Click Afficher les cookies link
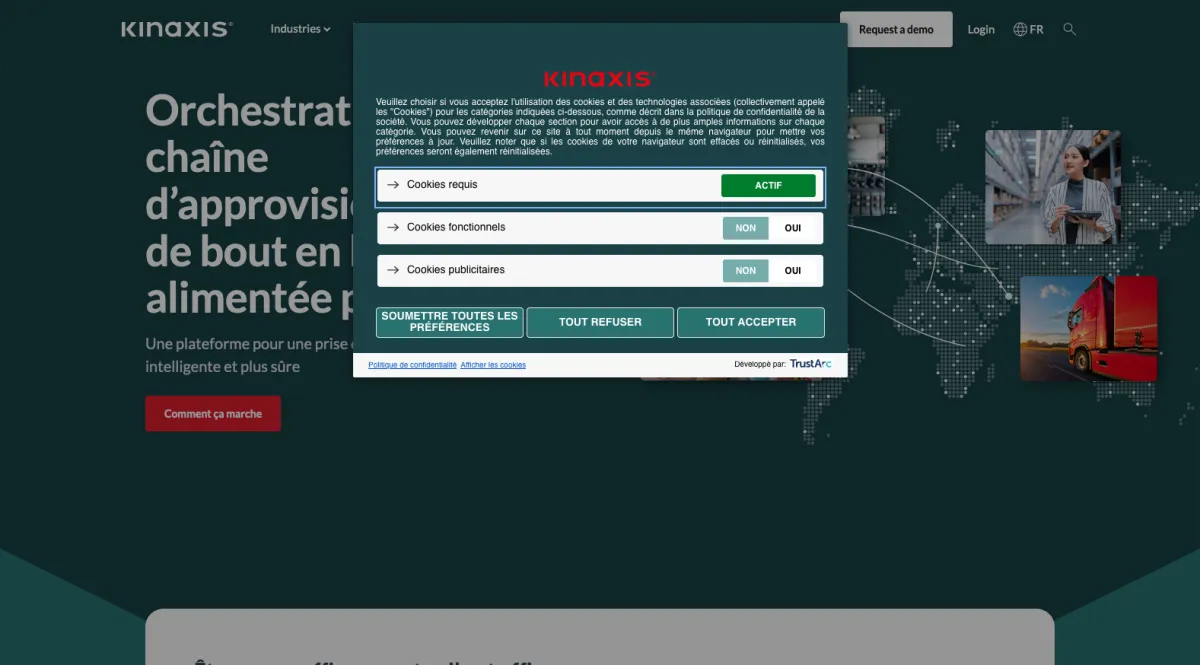The width and height of the screenshot is (1200, 665). tap(493, 364)
